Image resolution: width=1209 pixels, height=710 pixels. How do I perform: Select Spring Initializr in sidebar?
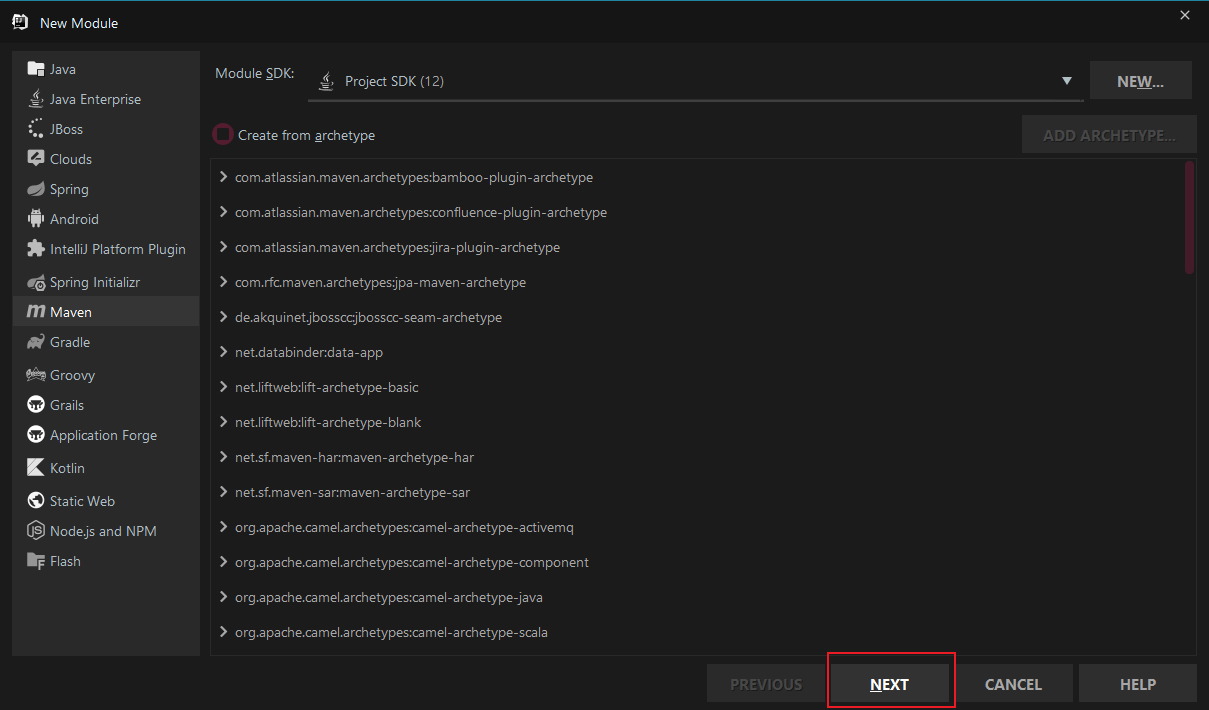[x=95, y=282]
